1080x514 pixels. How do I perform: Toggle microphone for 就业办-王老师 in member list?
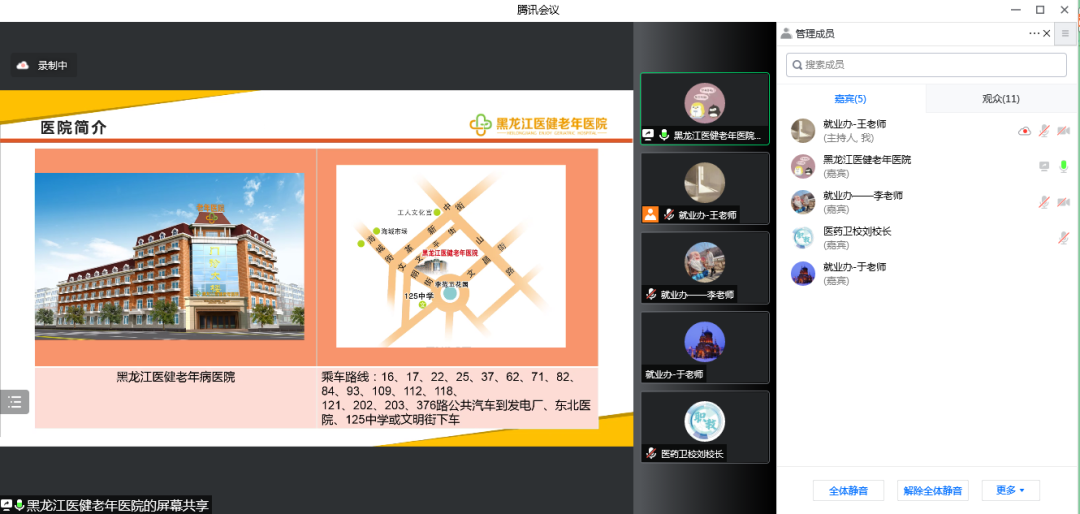(1044, 131)
